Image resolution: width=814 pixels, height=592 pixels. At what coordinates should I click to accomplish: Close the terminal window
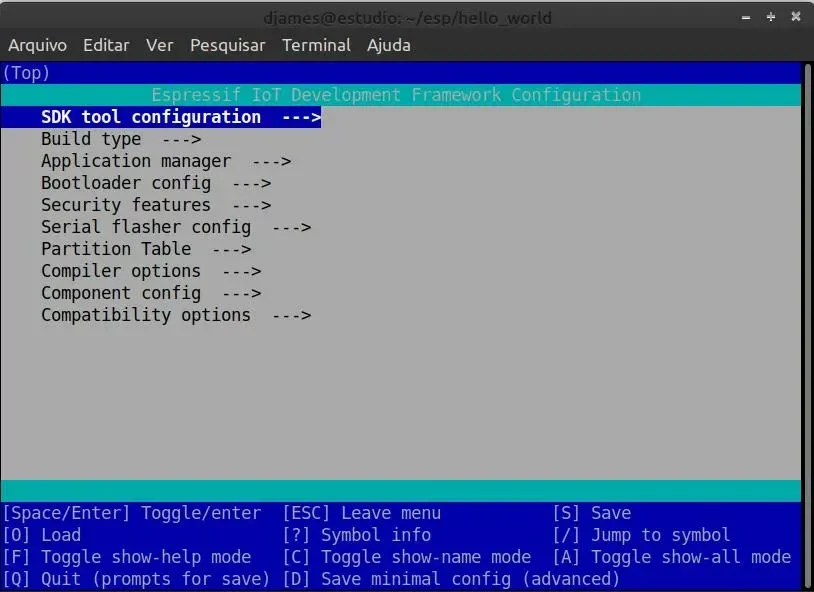point(796,17)
